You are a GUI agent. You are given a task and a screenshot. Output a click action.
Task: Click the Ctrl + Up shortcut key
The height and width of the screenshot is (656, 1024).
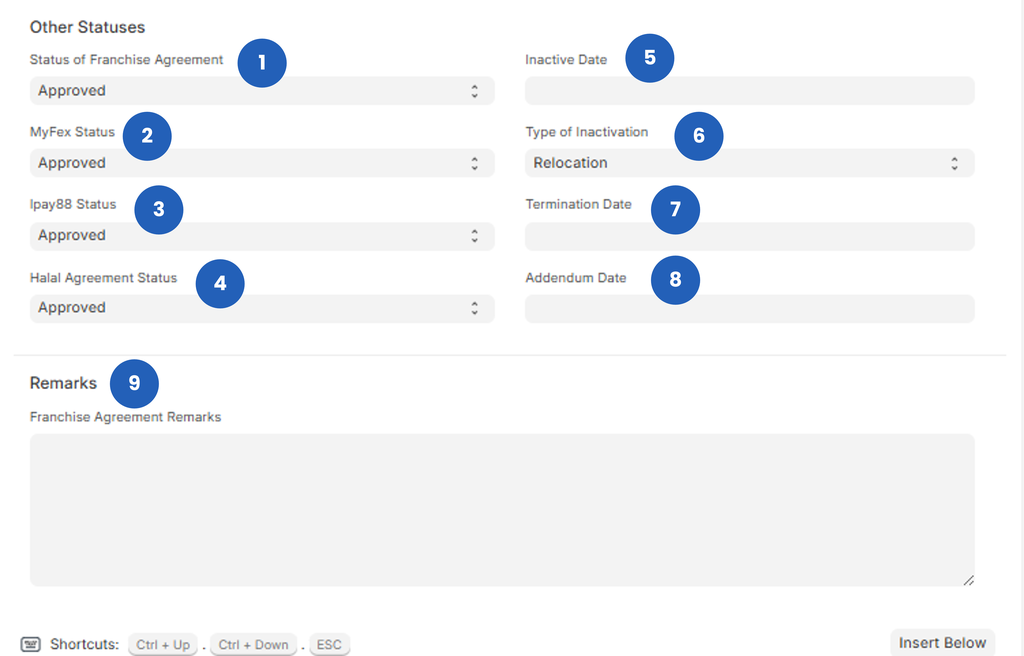click(x=163, y=645)
